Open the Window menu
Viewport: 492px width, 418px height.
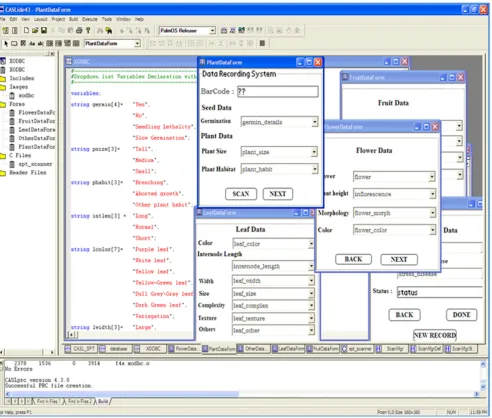pyautogui.click(x=123, y=19)
